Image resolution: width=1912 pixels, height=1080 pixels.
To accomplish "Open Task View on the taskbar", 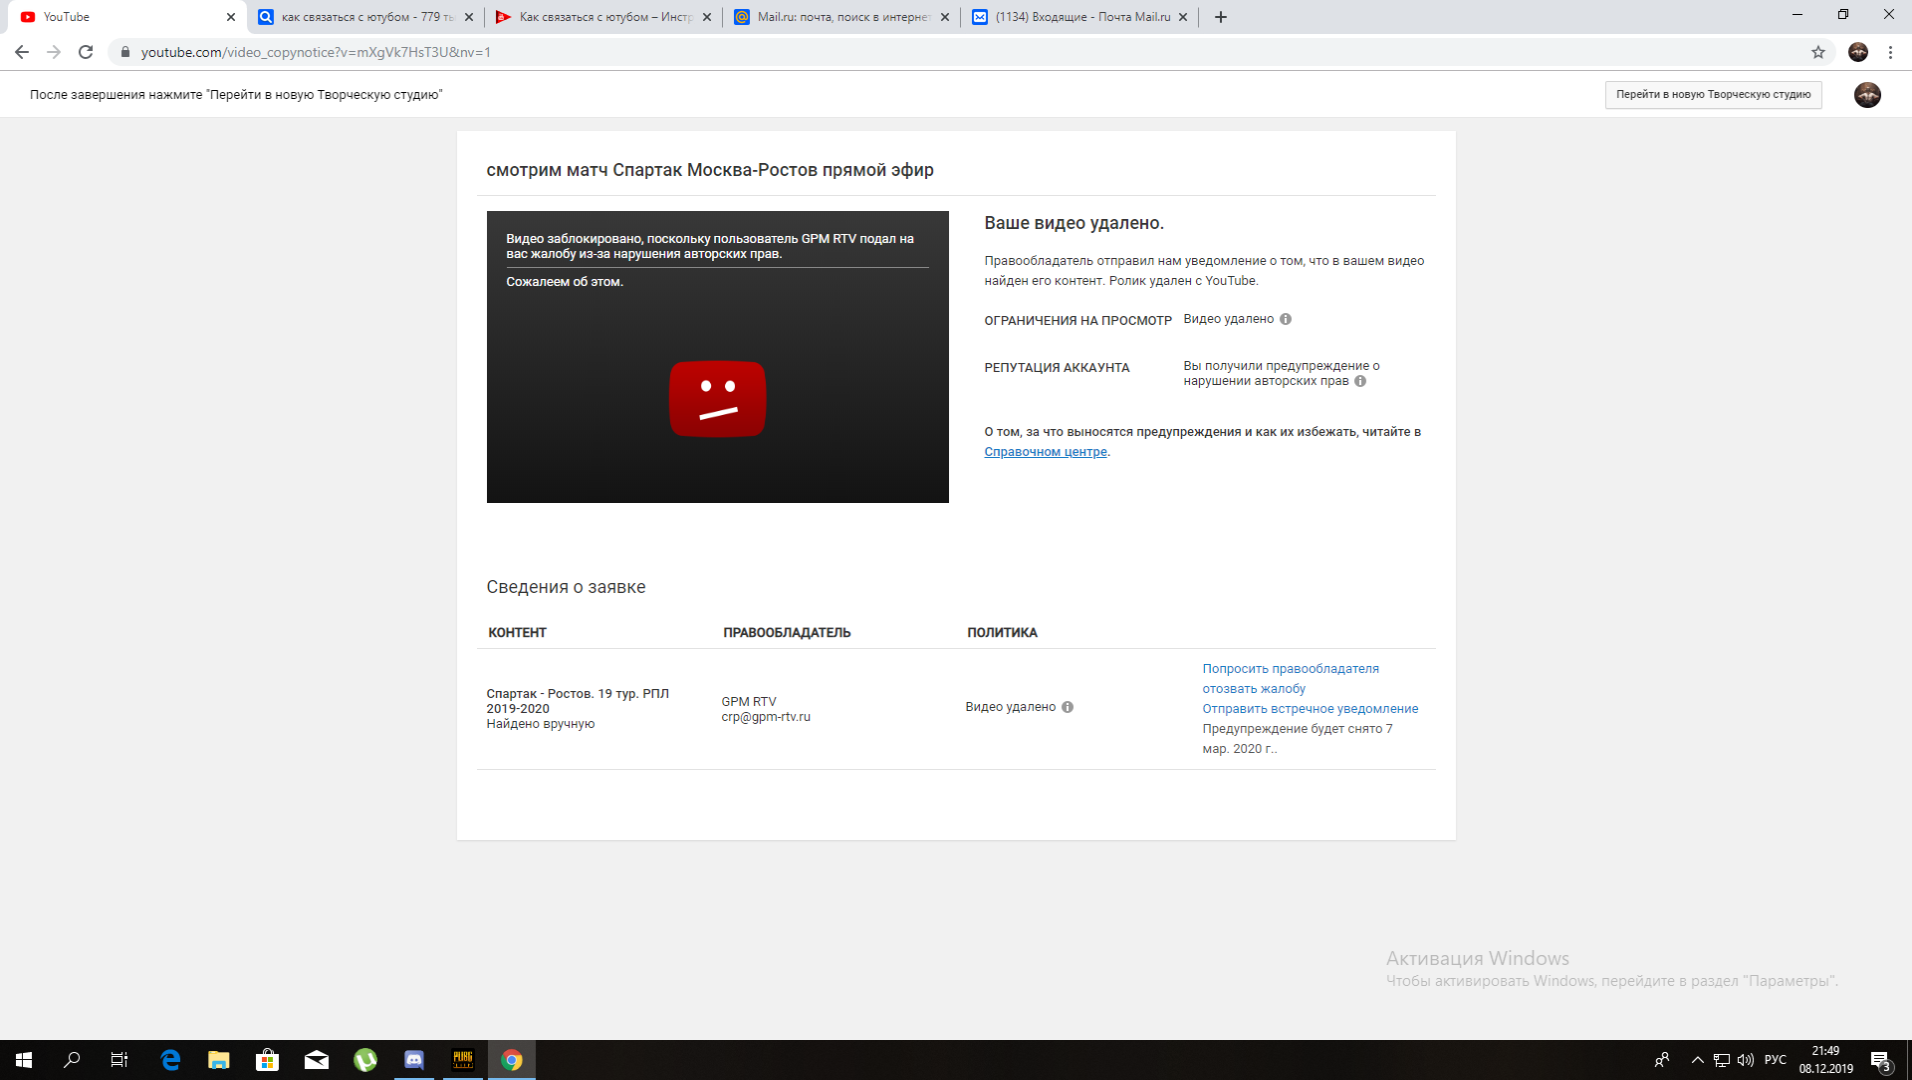I will (119, 1060).
